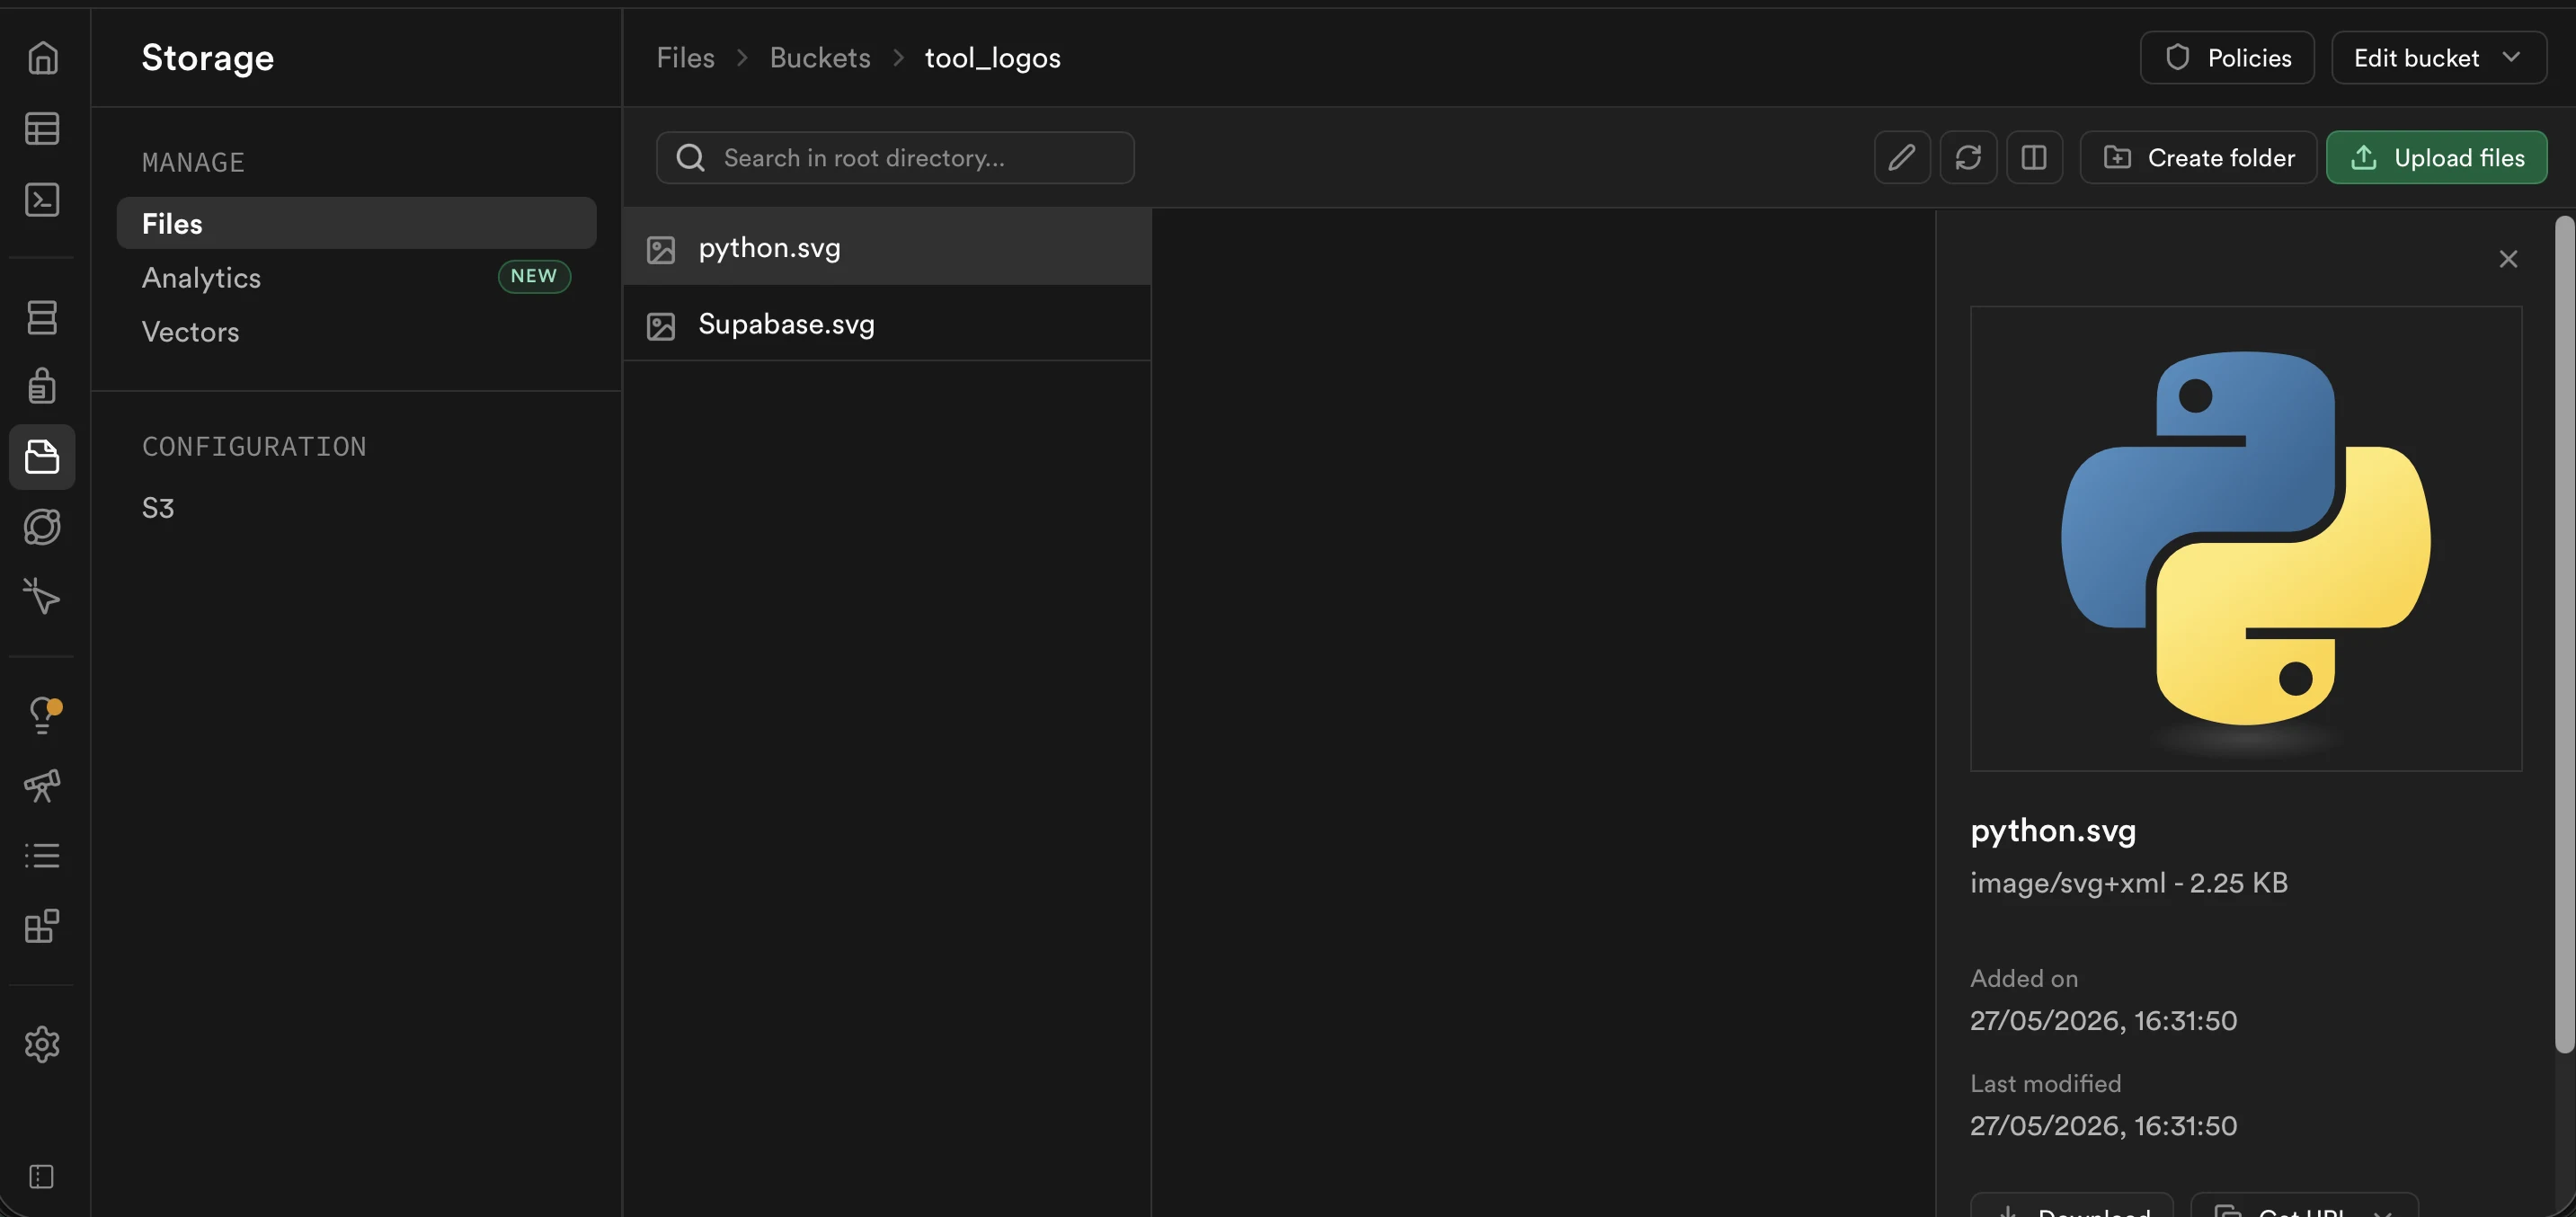Click the Search in root directory field
Viewport: 2576px width, 1217px height.
[x=895, y=157]
